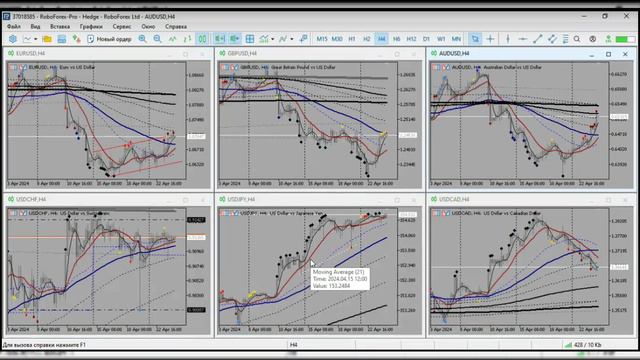Toggle the algo trading icon
Viewport: 640px width, 360px height.
(76, 39)
